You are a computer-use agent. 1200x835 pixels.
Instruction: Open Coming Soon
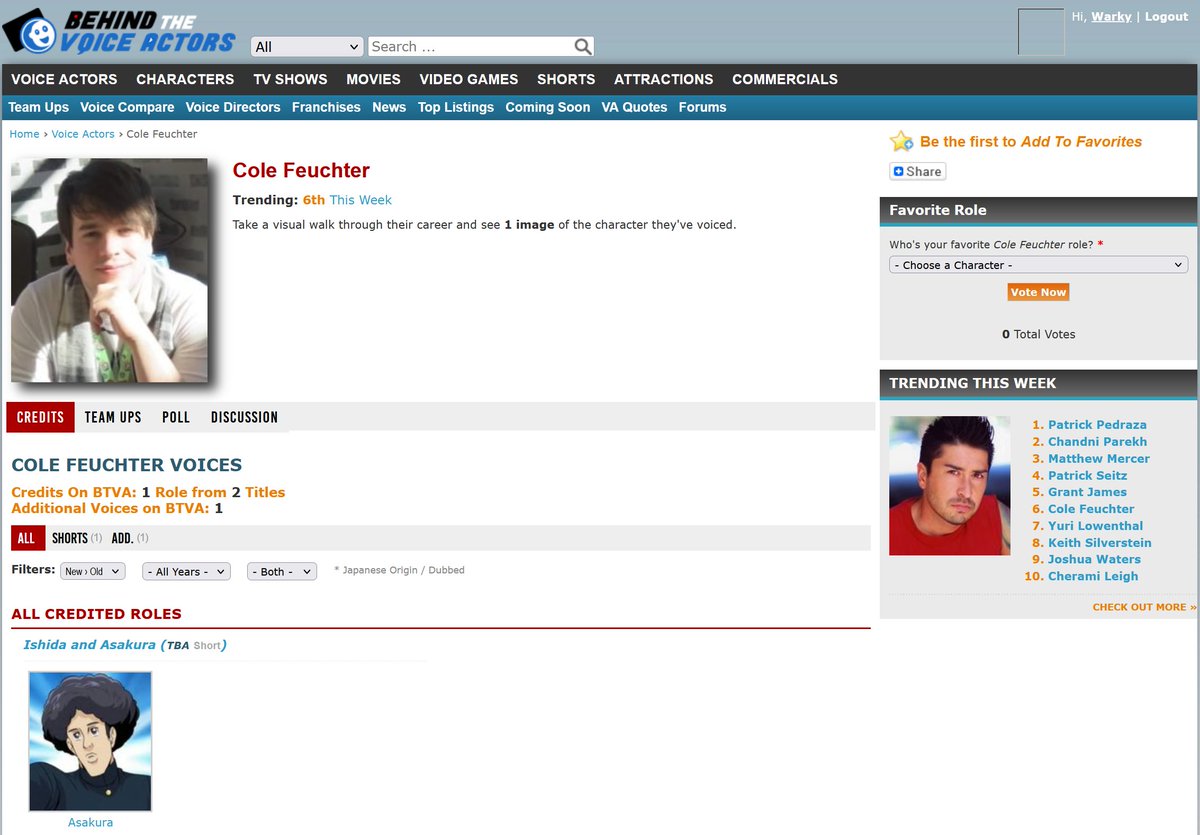coord(547,107)
